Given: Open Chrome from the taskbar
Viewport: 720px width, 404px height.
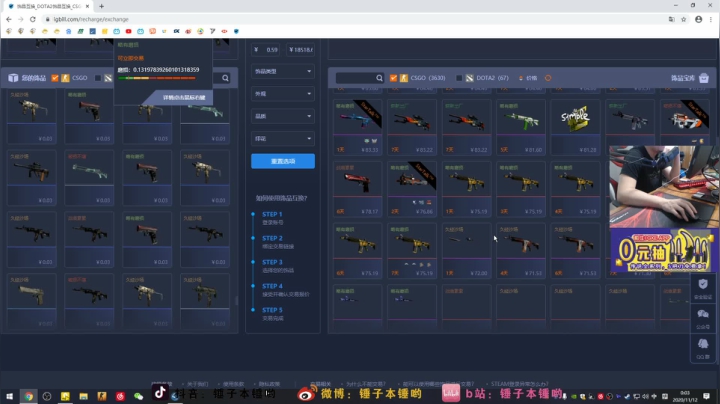Looking at the screenshot, I should pos(28,396).
